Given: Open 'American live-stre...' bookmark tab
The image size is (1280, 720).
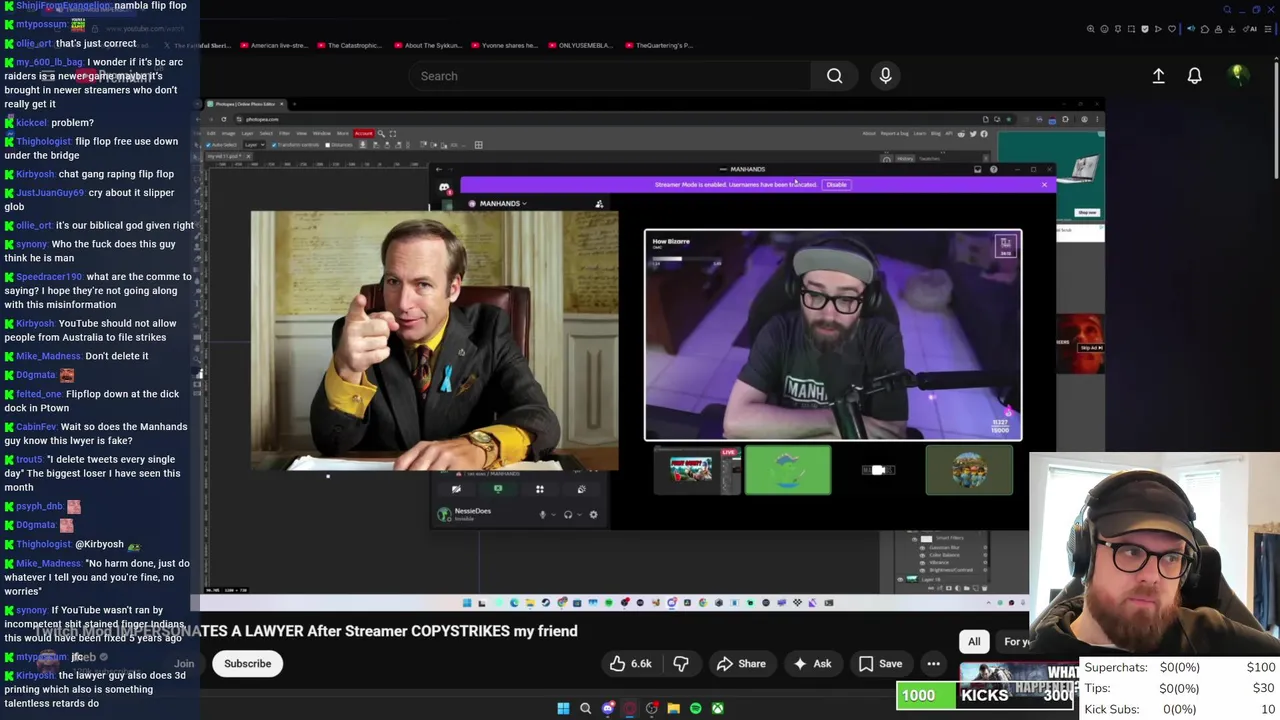Looking at the screenshot, I should click(272, 45).
